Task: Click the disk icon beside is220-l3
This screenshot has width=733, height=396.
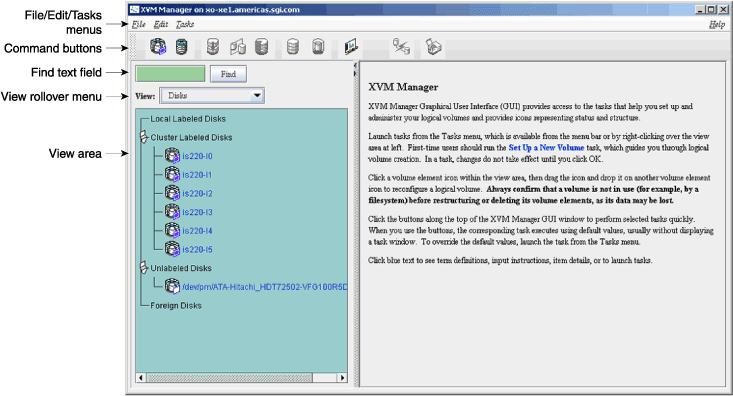Action: click(x=172, y=212)
